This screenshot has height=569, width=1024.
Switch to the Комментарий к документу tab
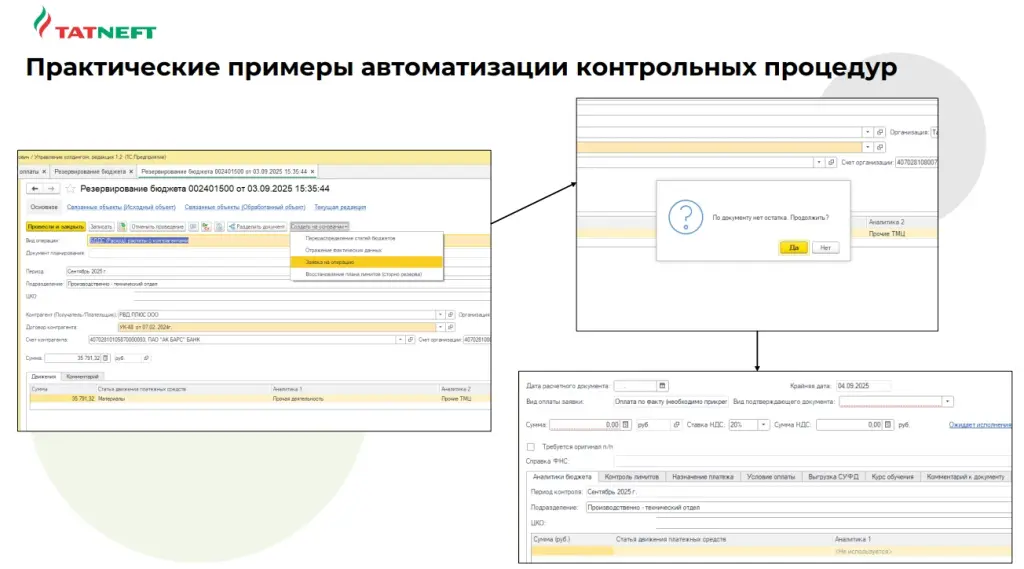(x=965, y=477)
